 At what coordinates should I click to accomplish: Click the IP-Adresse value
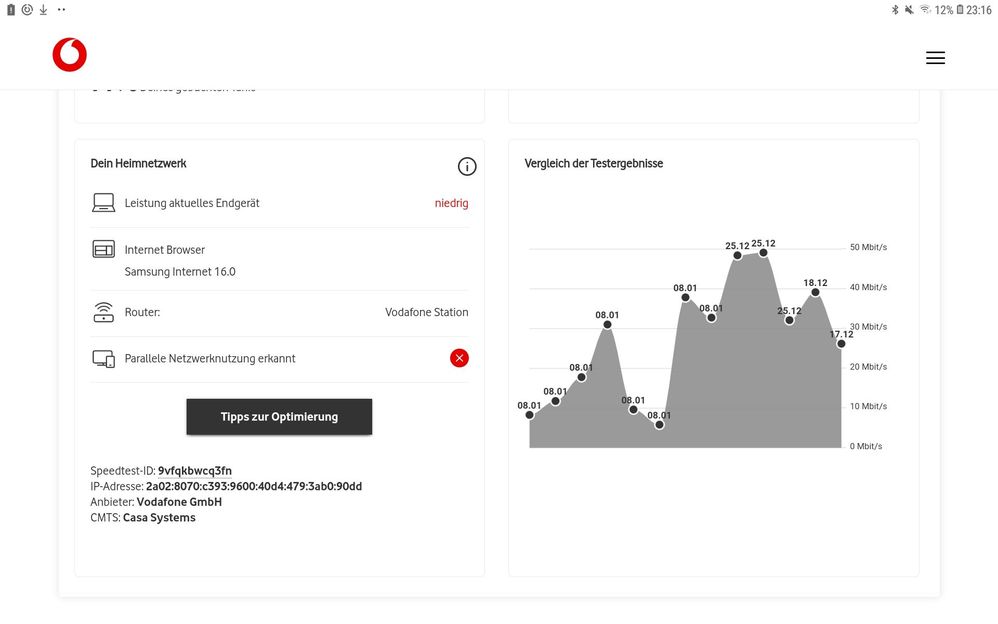pyautogui.click(x=254, y=486)
